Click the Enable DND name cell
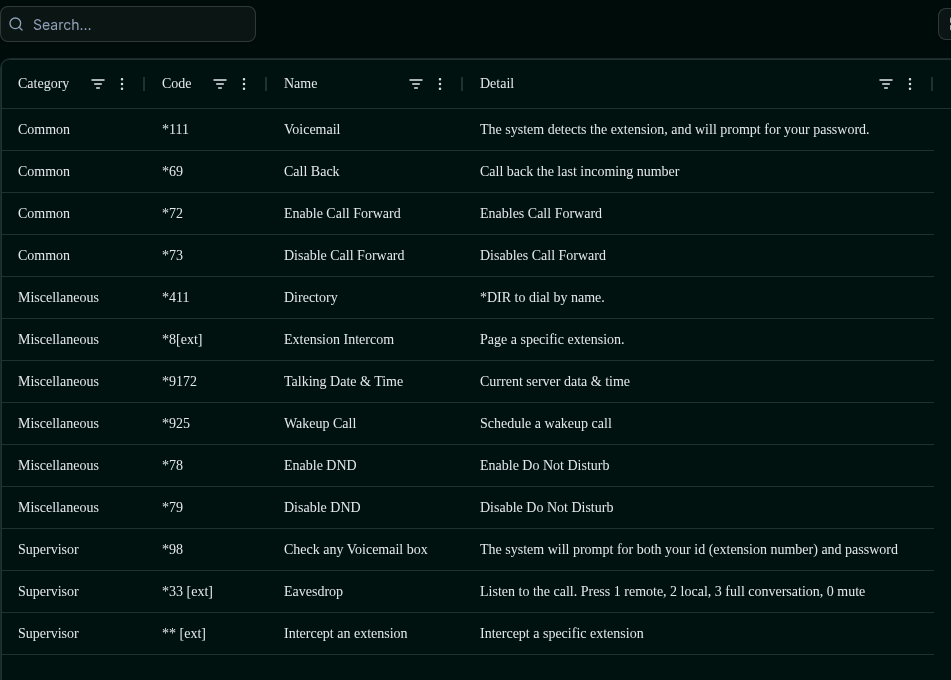The image size is (951, 680). tap(320, 465)
